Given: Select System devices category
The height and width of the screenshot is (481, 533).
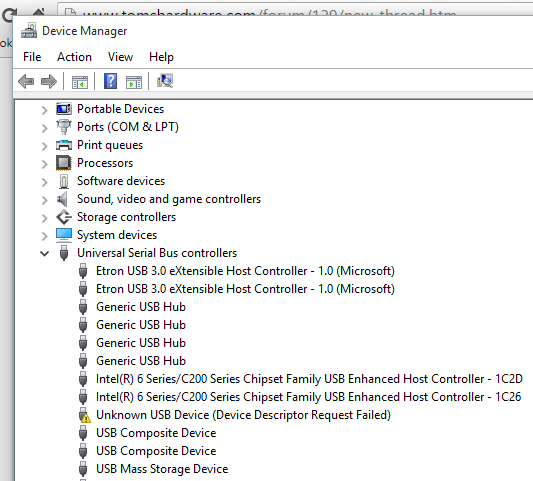Looking at the screenshot, I should click(117, 235).
